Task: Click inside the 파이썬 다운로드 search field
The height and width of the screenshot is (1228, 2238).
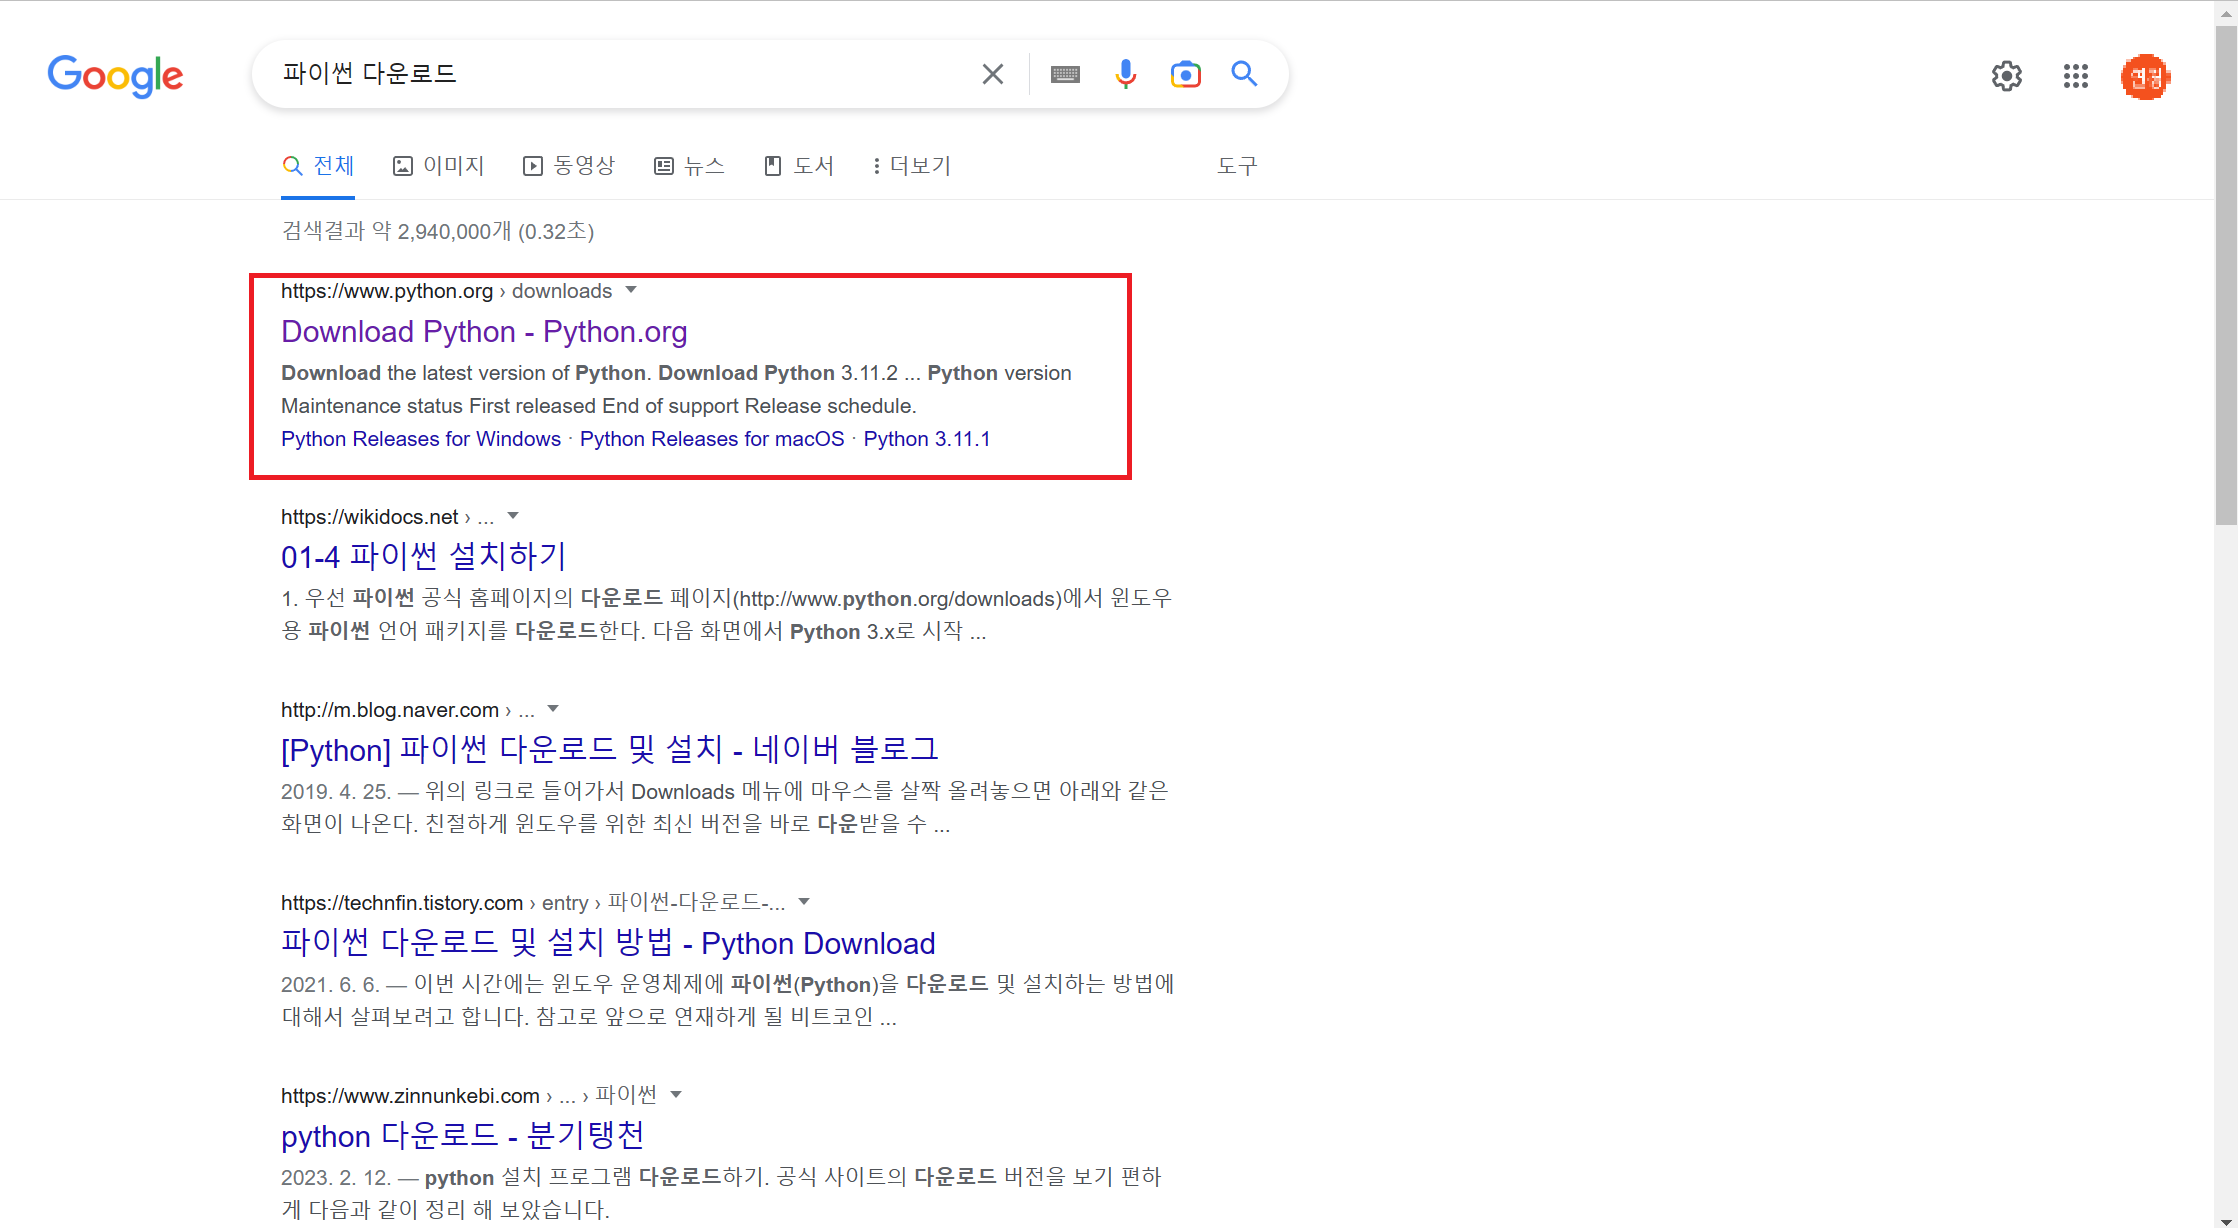Action: [x=600, y=74]
